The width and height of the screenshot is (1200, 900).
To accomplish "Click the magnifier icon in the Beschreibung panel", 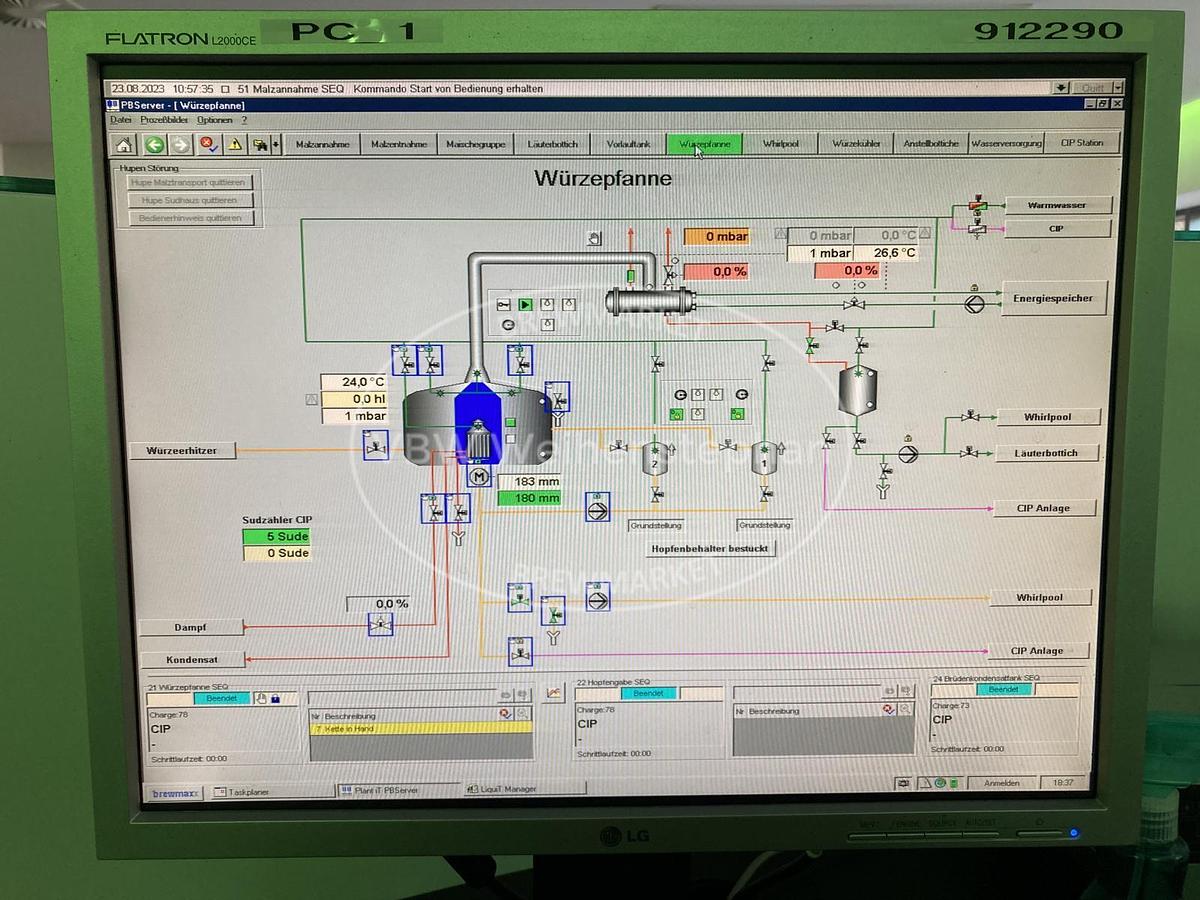I will (x=522, y=713).
